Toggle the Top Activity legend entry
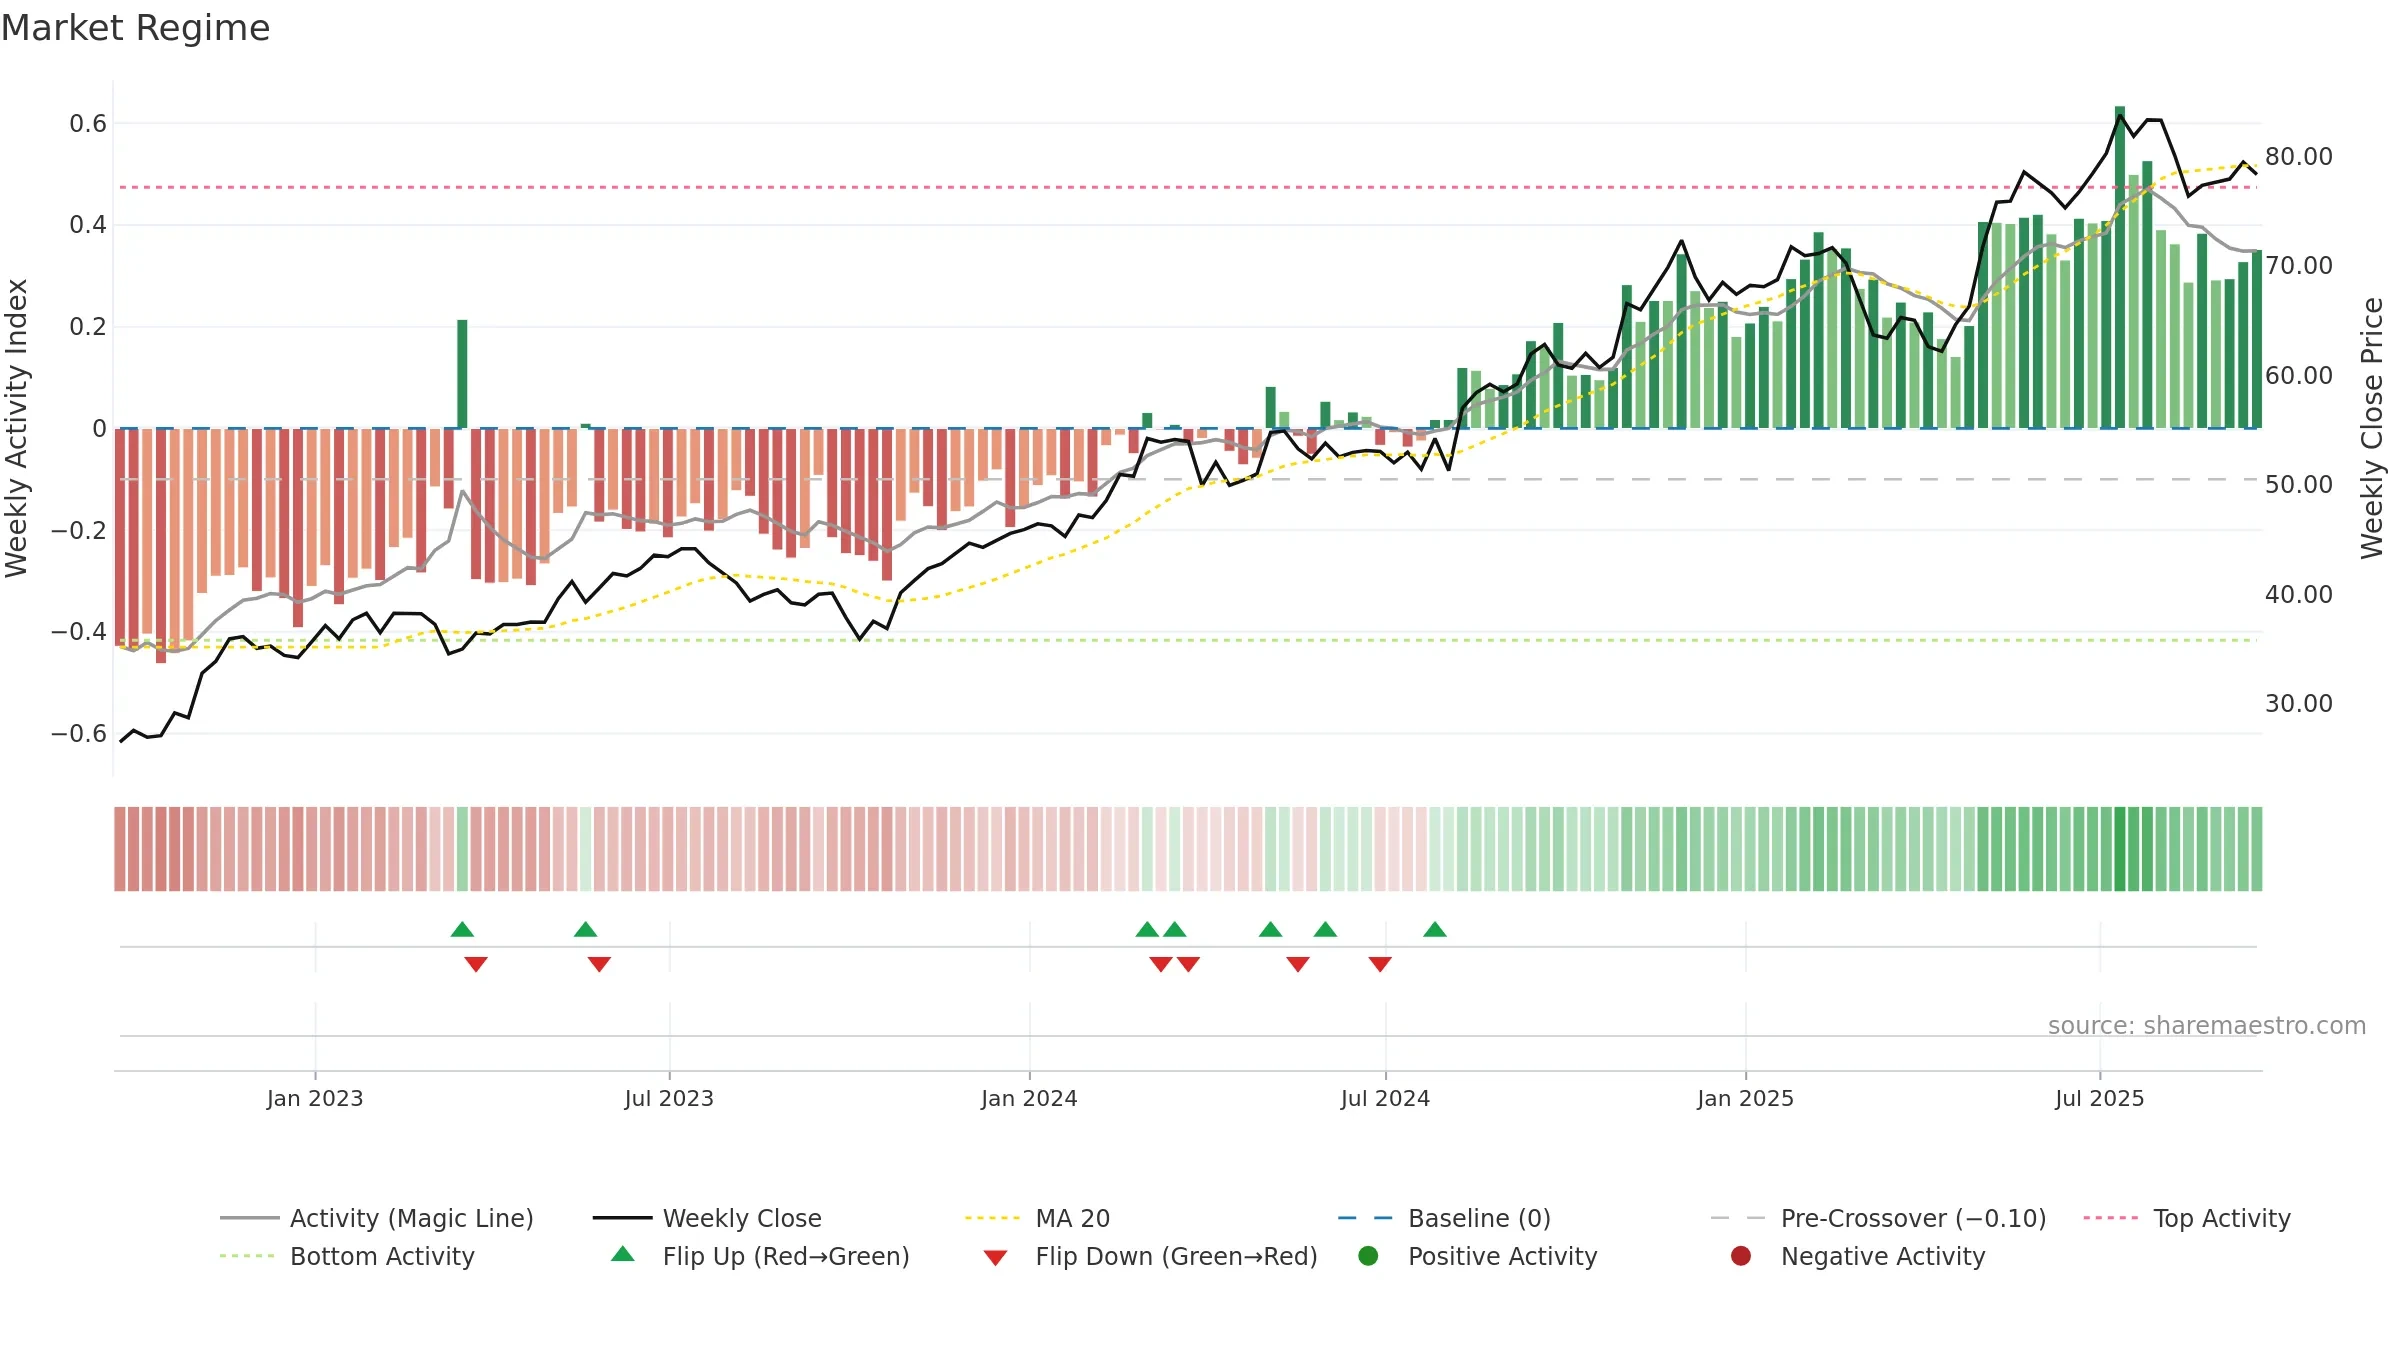Viewport: 2400px width, 1350px height. click(x=2187, y=1218)
